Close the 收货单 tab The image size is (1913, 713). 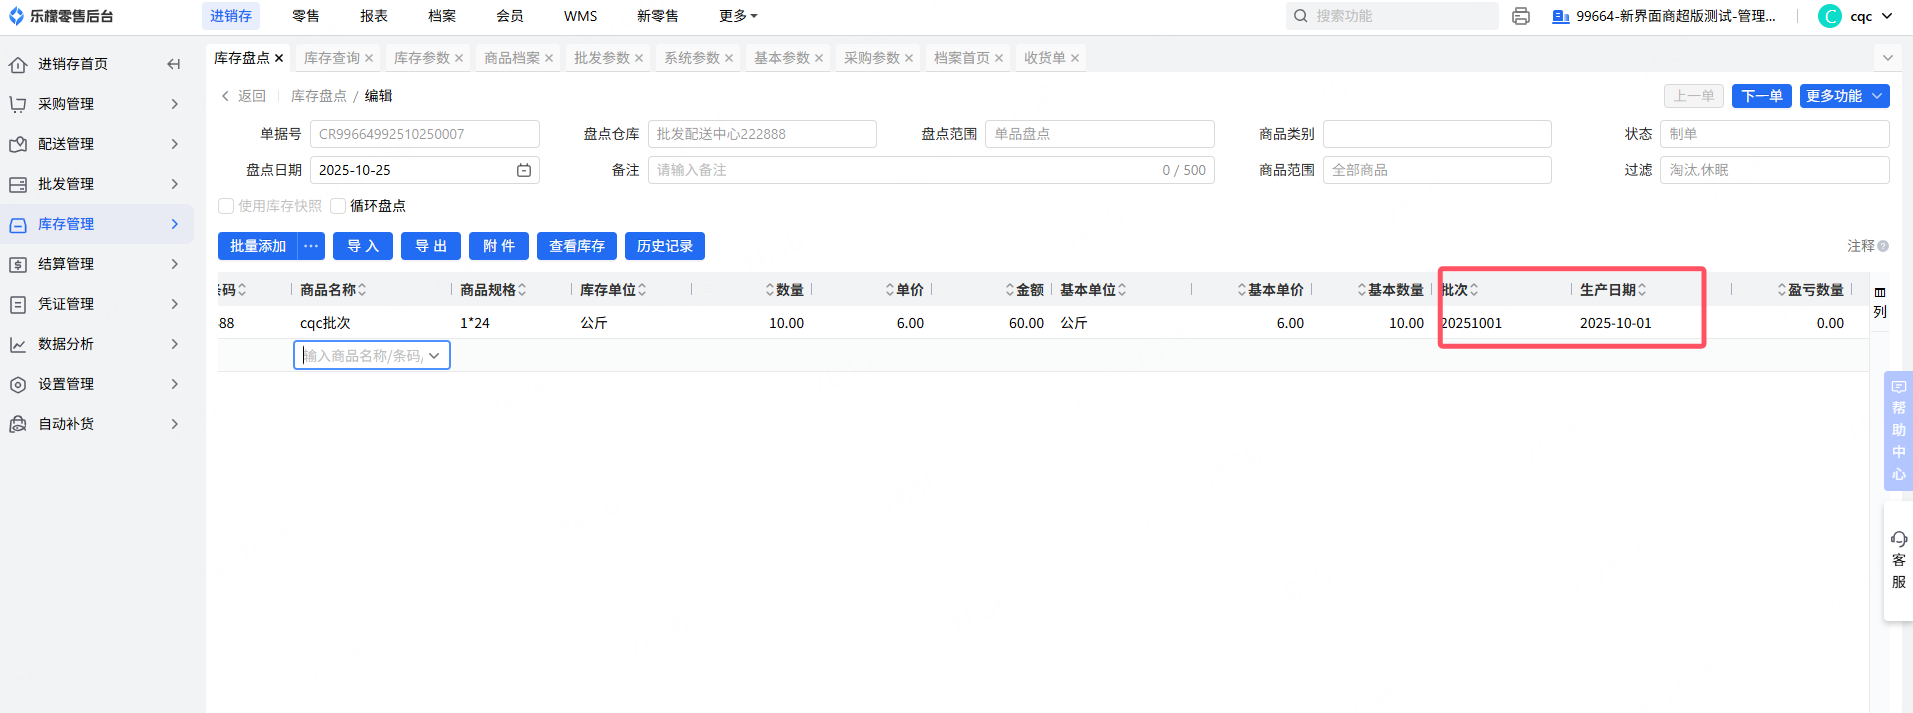[1075, 58]
